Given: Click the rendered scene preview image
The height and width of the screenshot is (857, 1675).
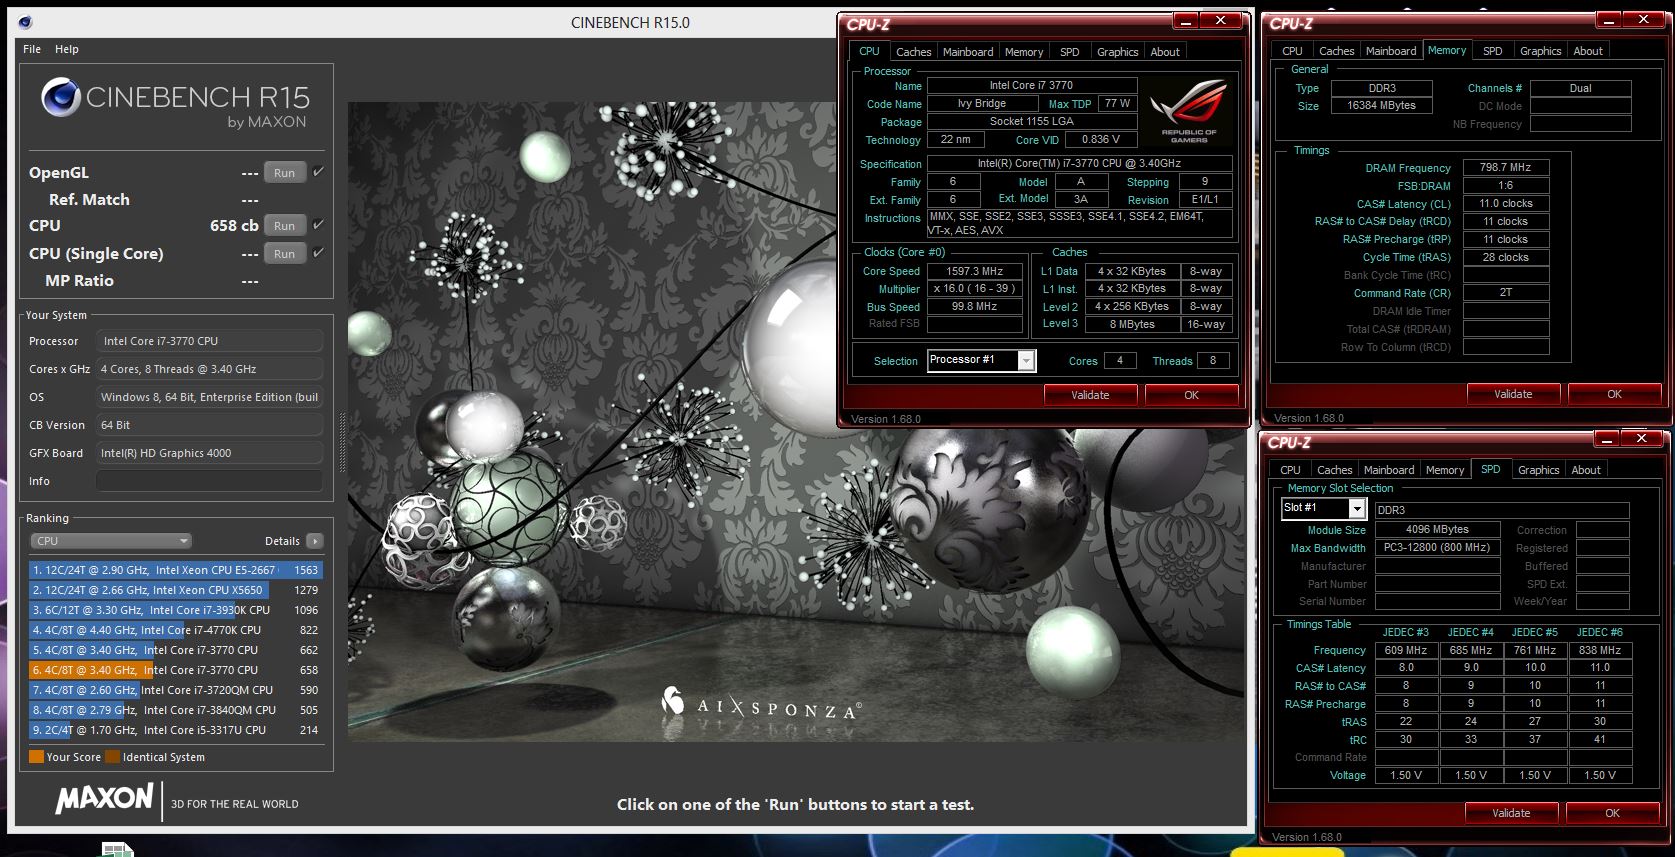Looking at the screenshot, I should (x=797, y=421).
